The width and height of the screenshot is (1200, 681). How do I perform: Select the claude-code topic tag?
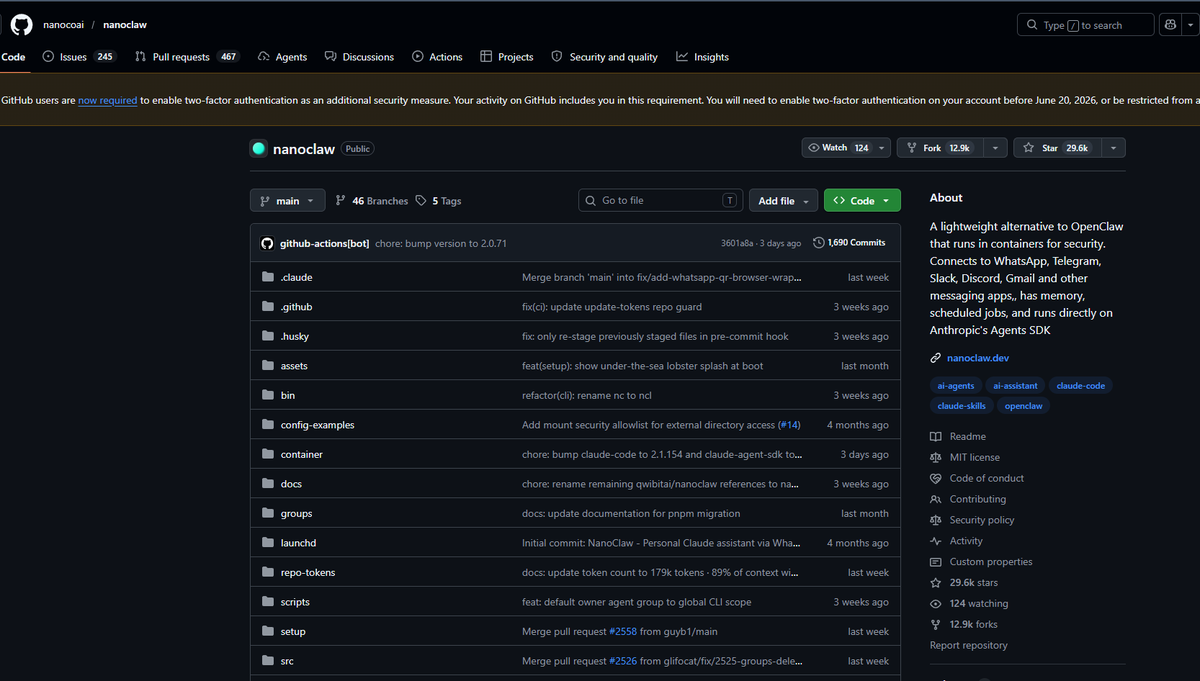click(x=1081, y=386)
